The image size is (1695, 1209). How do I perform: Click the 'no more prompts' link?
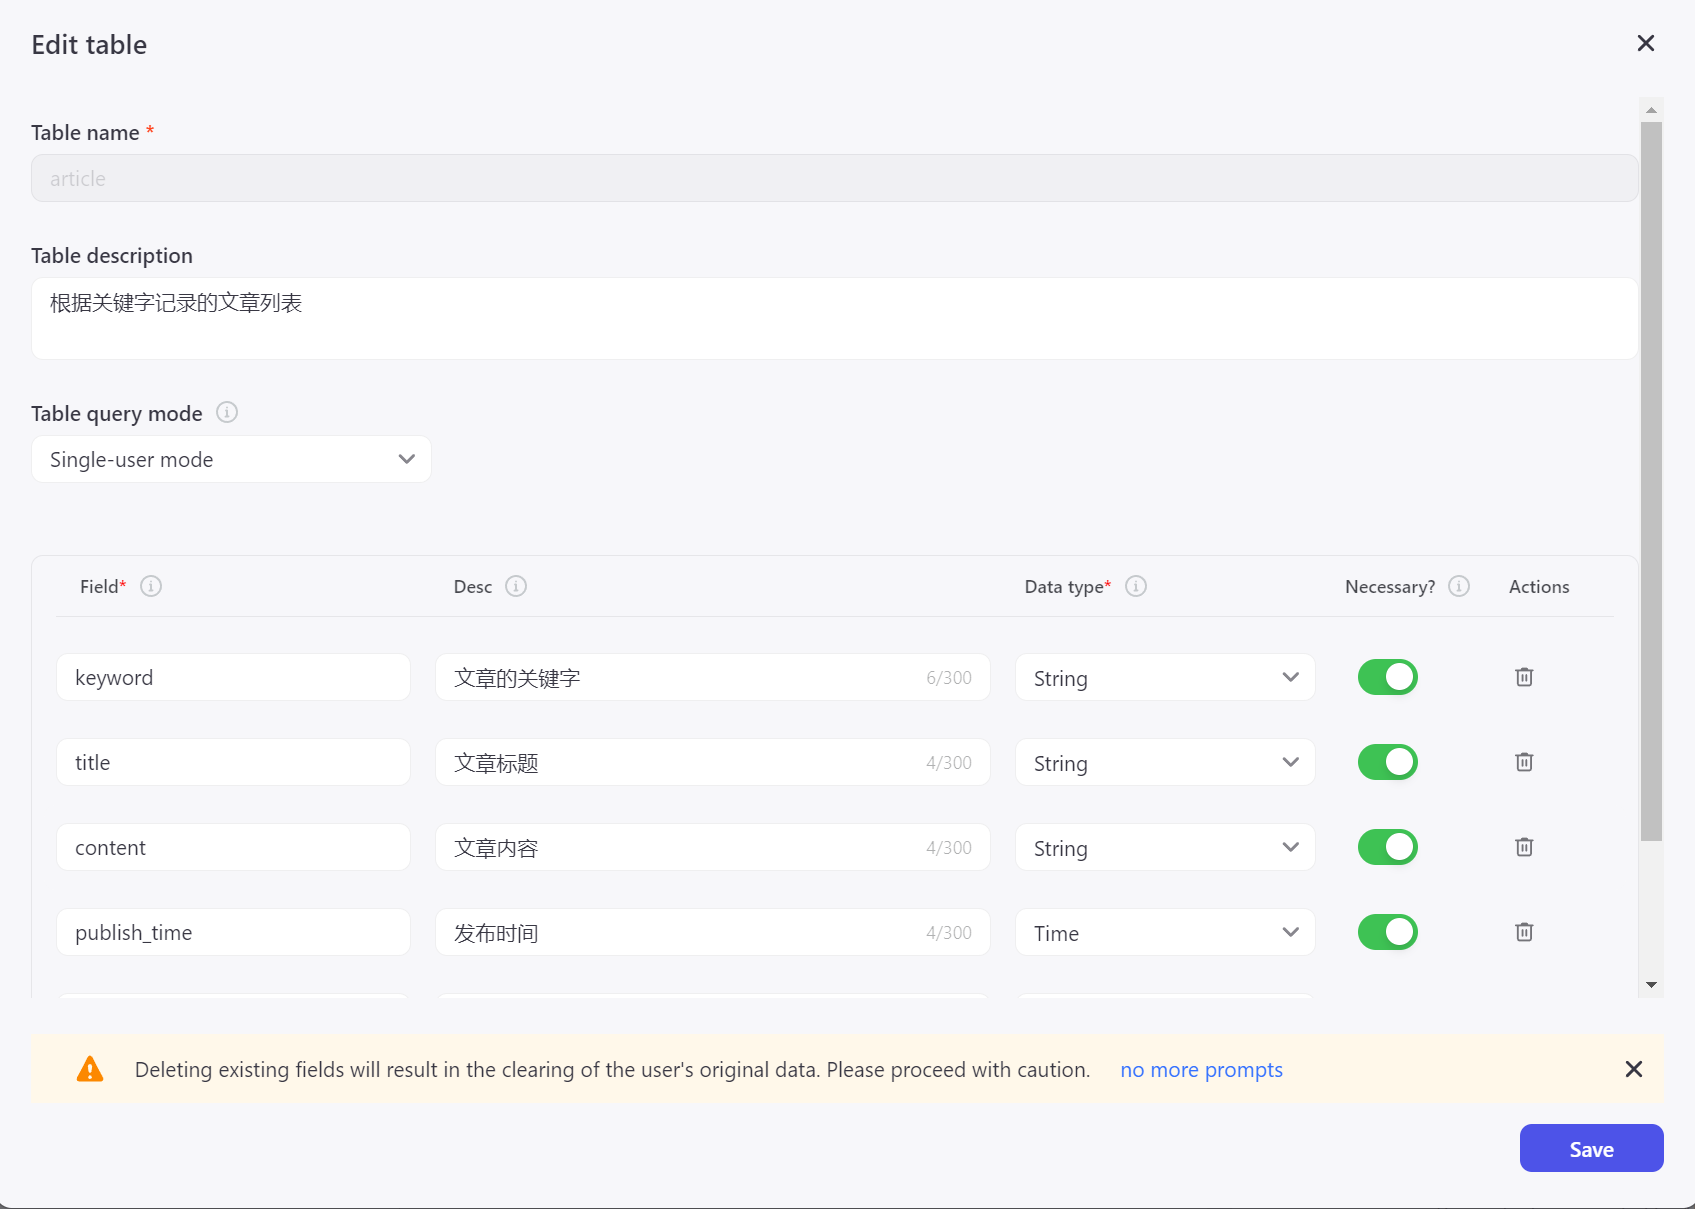(x=1201, y=1070)
